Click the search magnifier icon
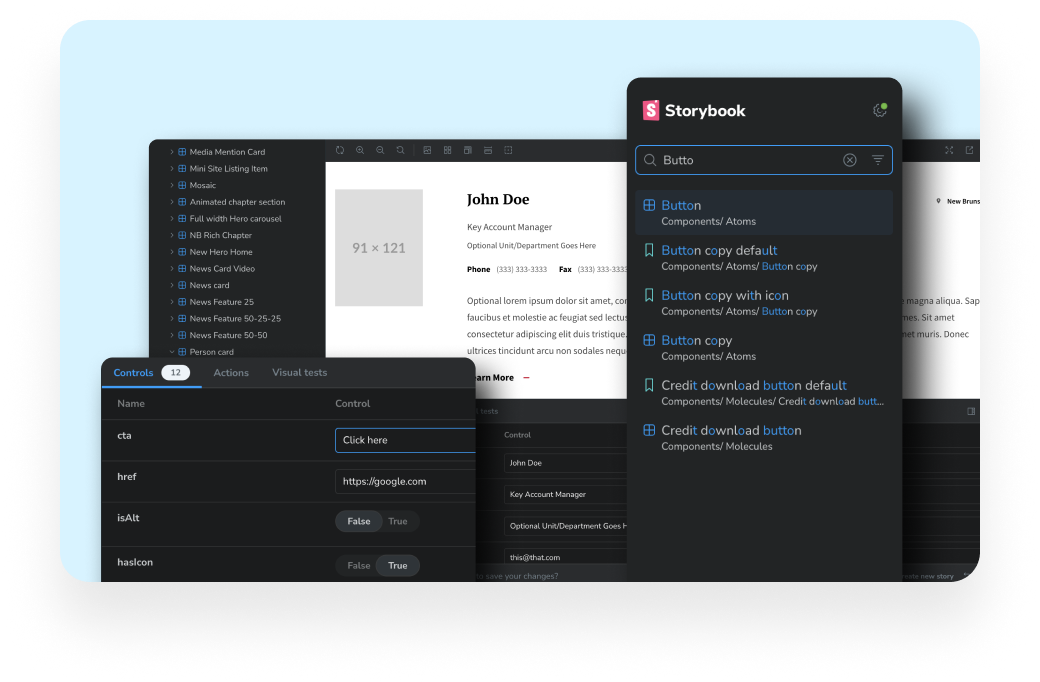The image size is (1040, 682). pyautogui.click(x=650, y=160)
